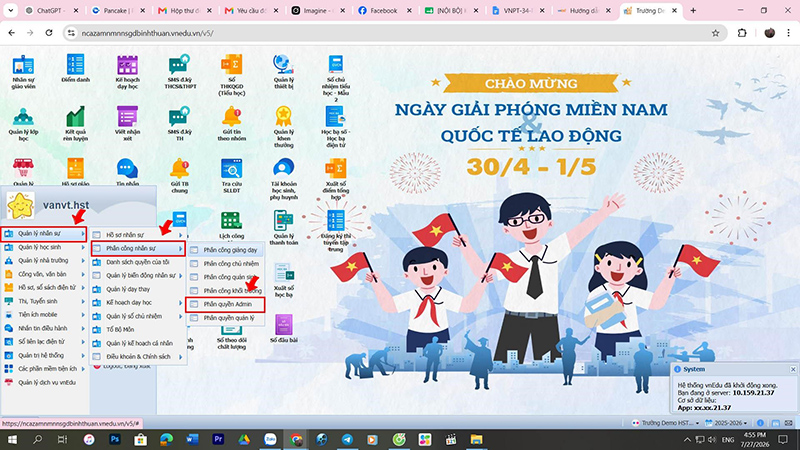Open the Xuất sổ học bạ icon
This screenshot has height=450, width=800.
pos(283,280)
